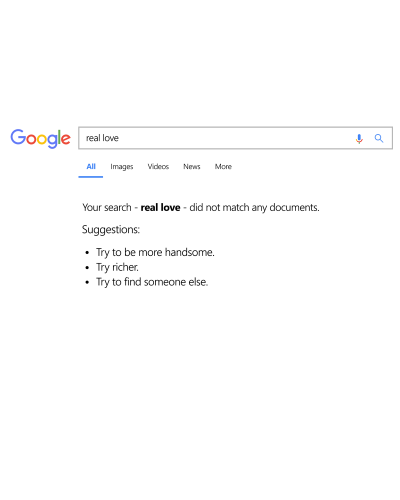Expand the More search options
The height and width of the screenshot is (500, 400).
pyautogui.click(x=223, y=166)
